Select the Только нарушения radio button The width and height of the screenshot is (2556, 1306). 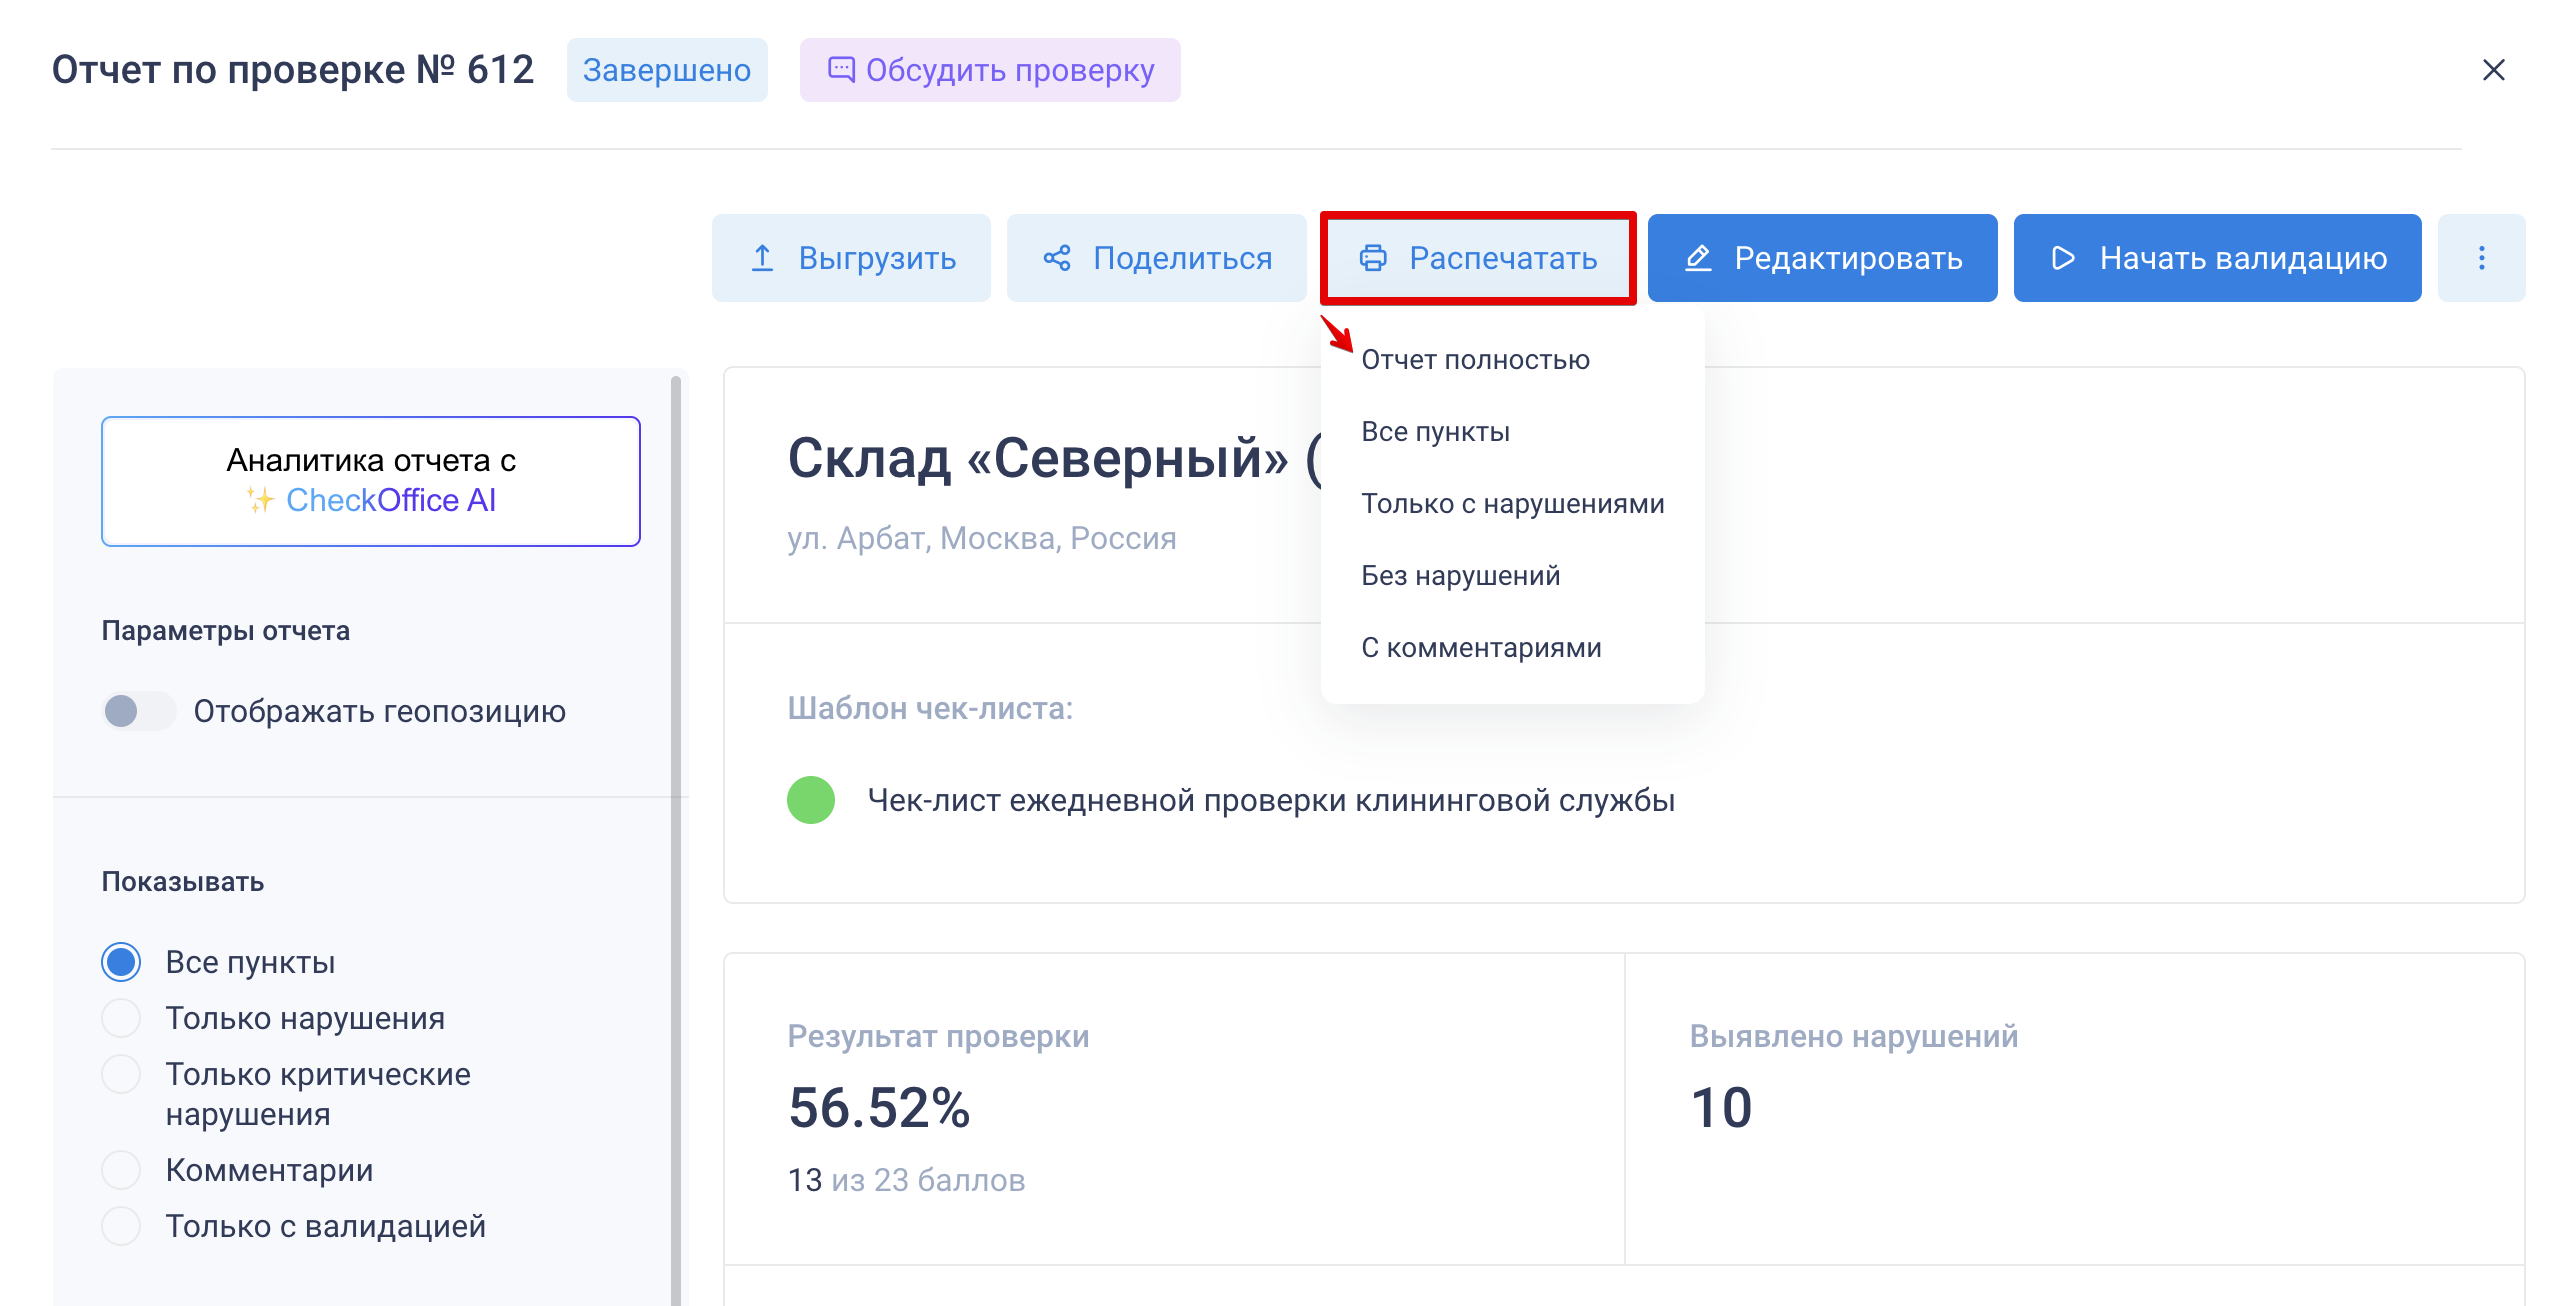click(122, 1018)
